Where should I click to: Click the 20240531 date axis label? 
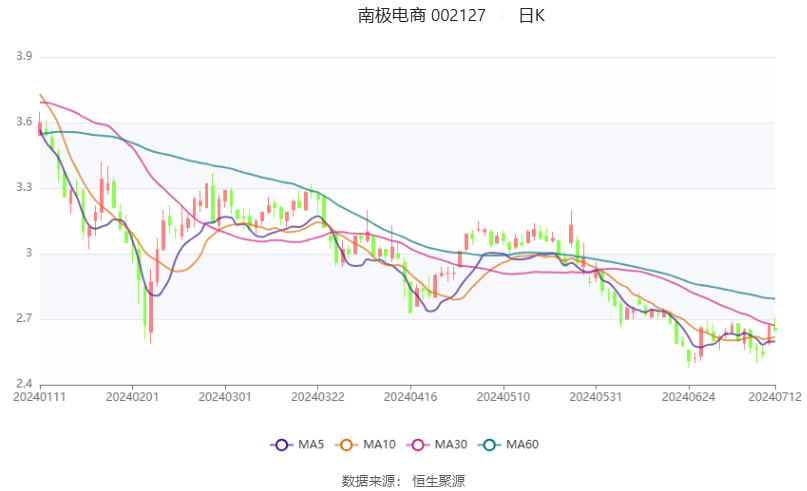595,397
